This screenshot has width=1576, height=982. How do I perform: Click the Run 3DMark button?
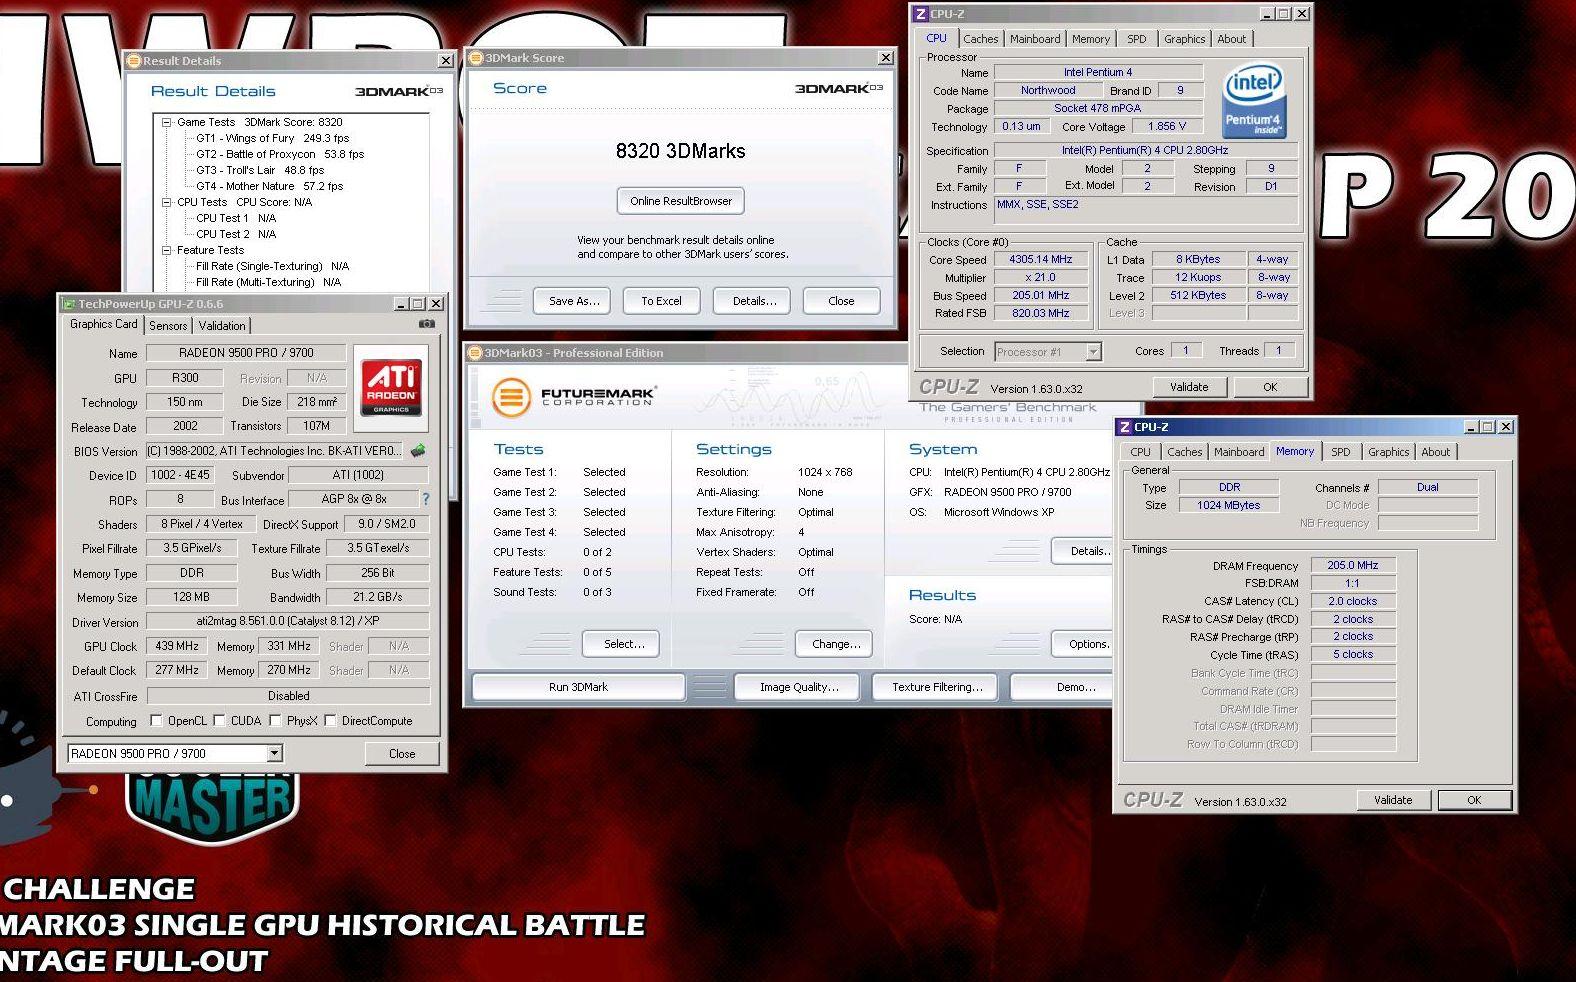tap(578, 687)
